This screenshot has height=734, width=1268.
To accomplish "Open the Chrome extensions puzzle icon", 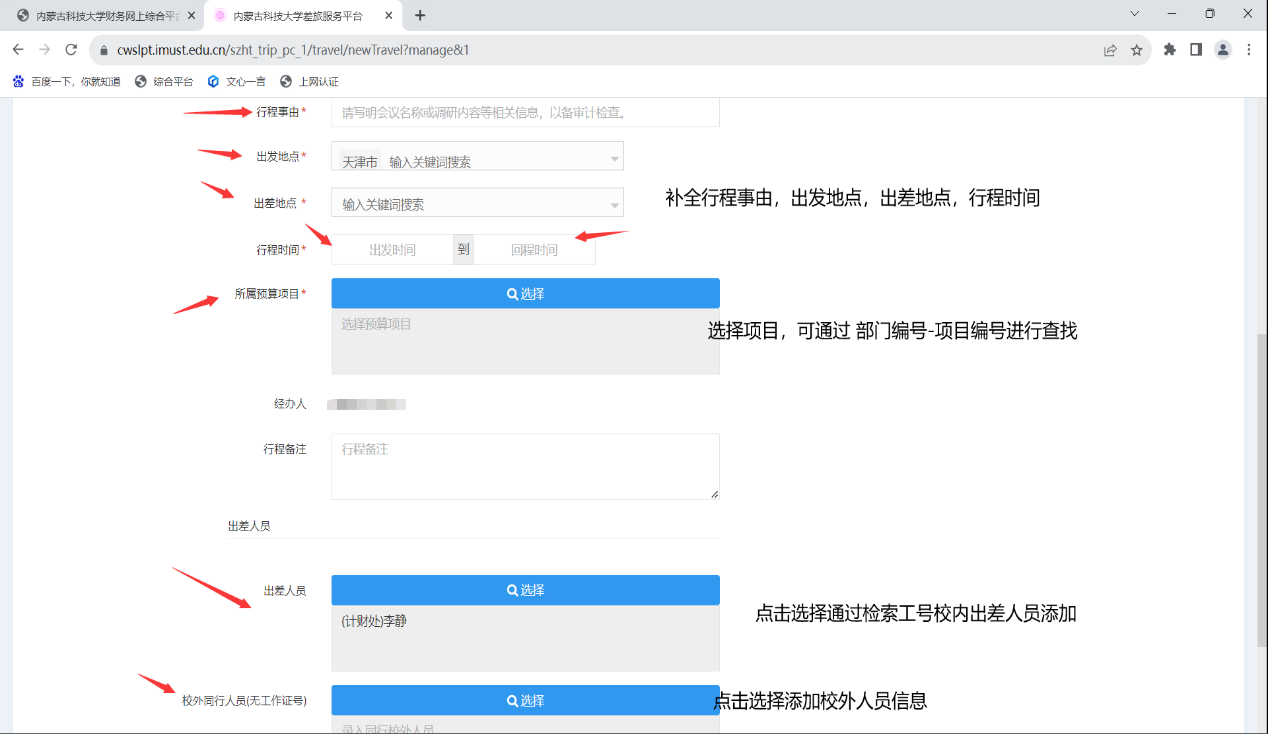I will click(x=1169, y=50).
